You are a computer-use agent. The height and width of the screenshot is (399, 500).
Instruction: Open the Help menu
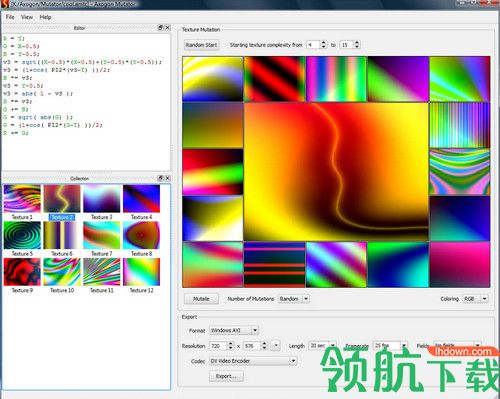click(45, 17)
